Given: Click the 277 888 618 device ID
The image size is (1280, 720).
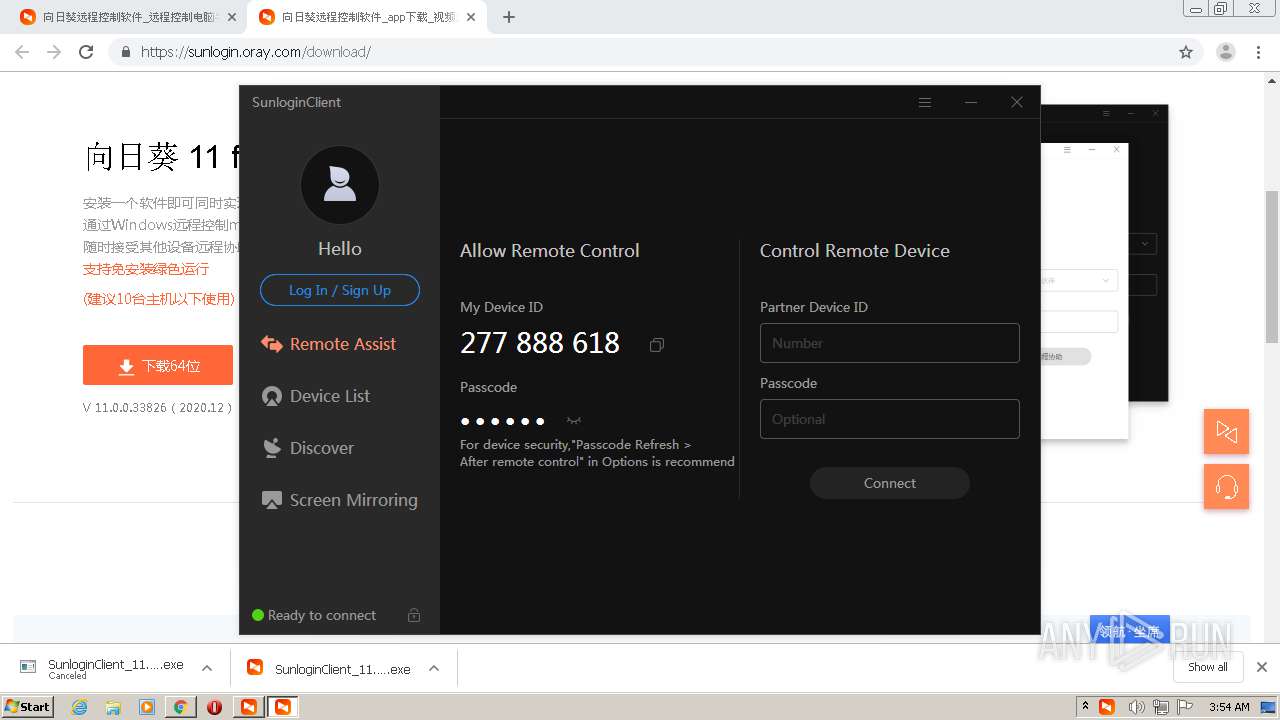Looking at the screenshot, I should (540, 343).
